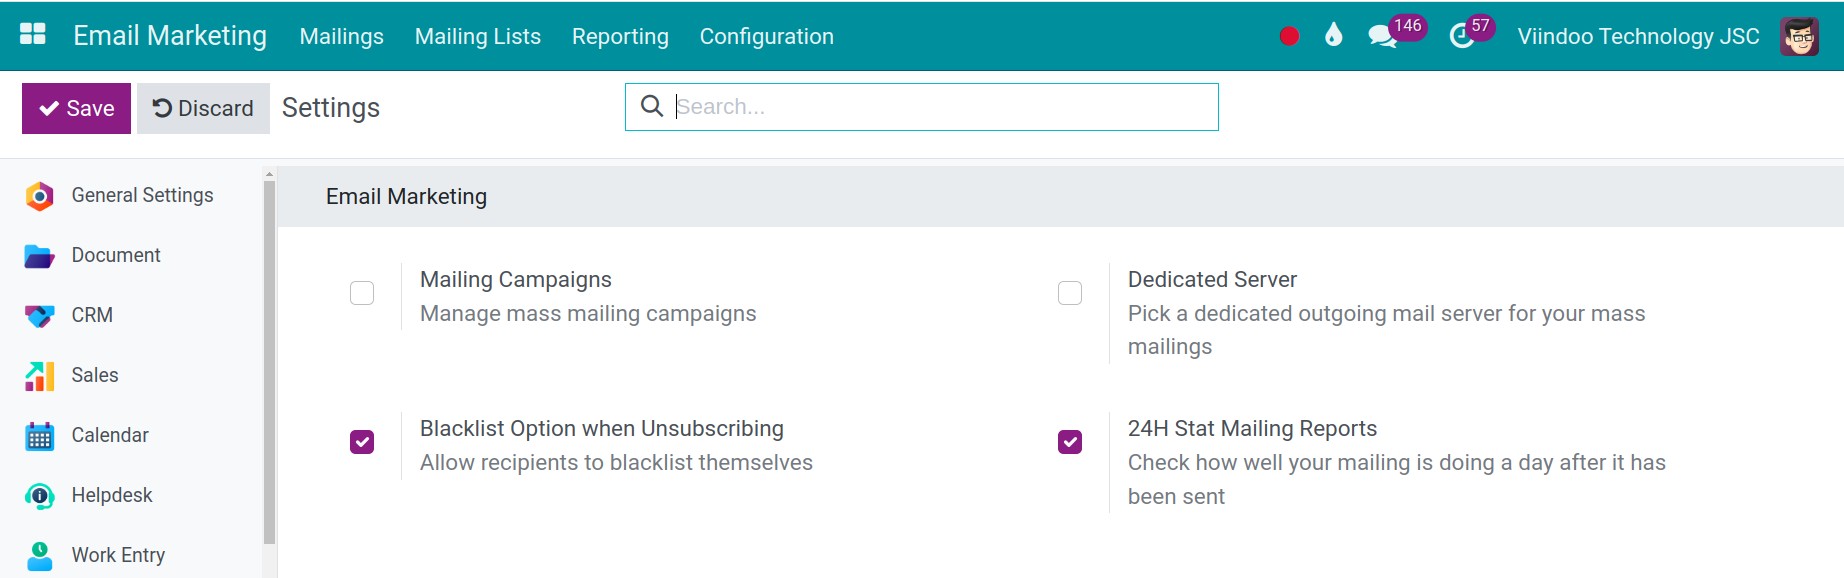This screenshot has height=578, width=1844.
Task: Open the Mailing Lists menu
Action: [x=478, y=36]
